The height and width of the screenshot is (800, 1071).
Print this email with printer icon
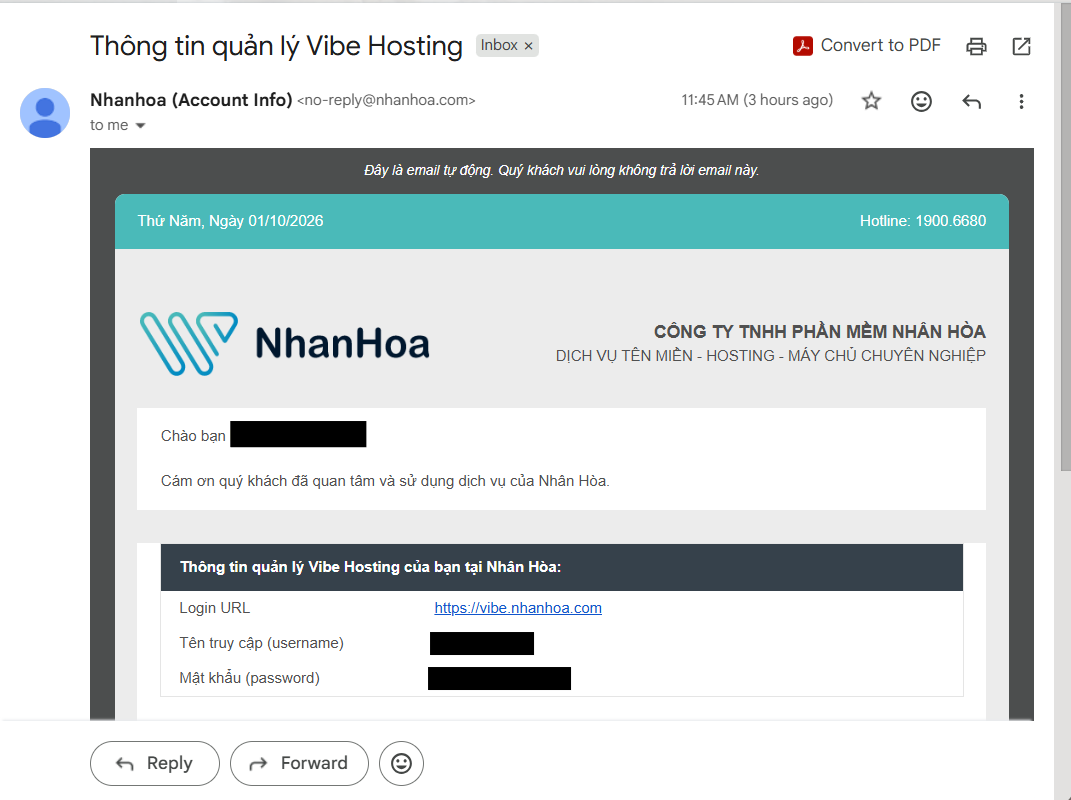[x=976, y=46]
